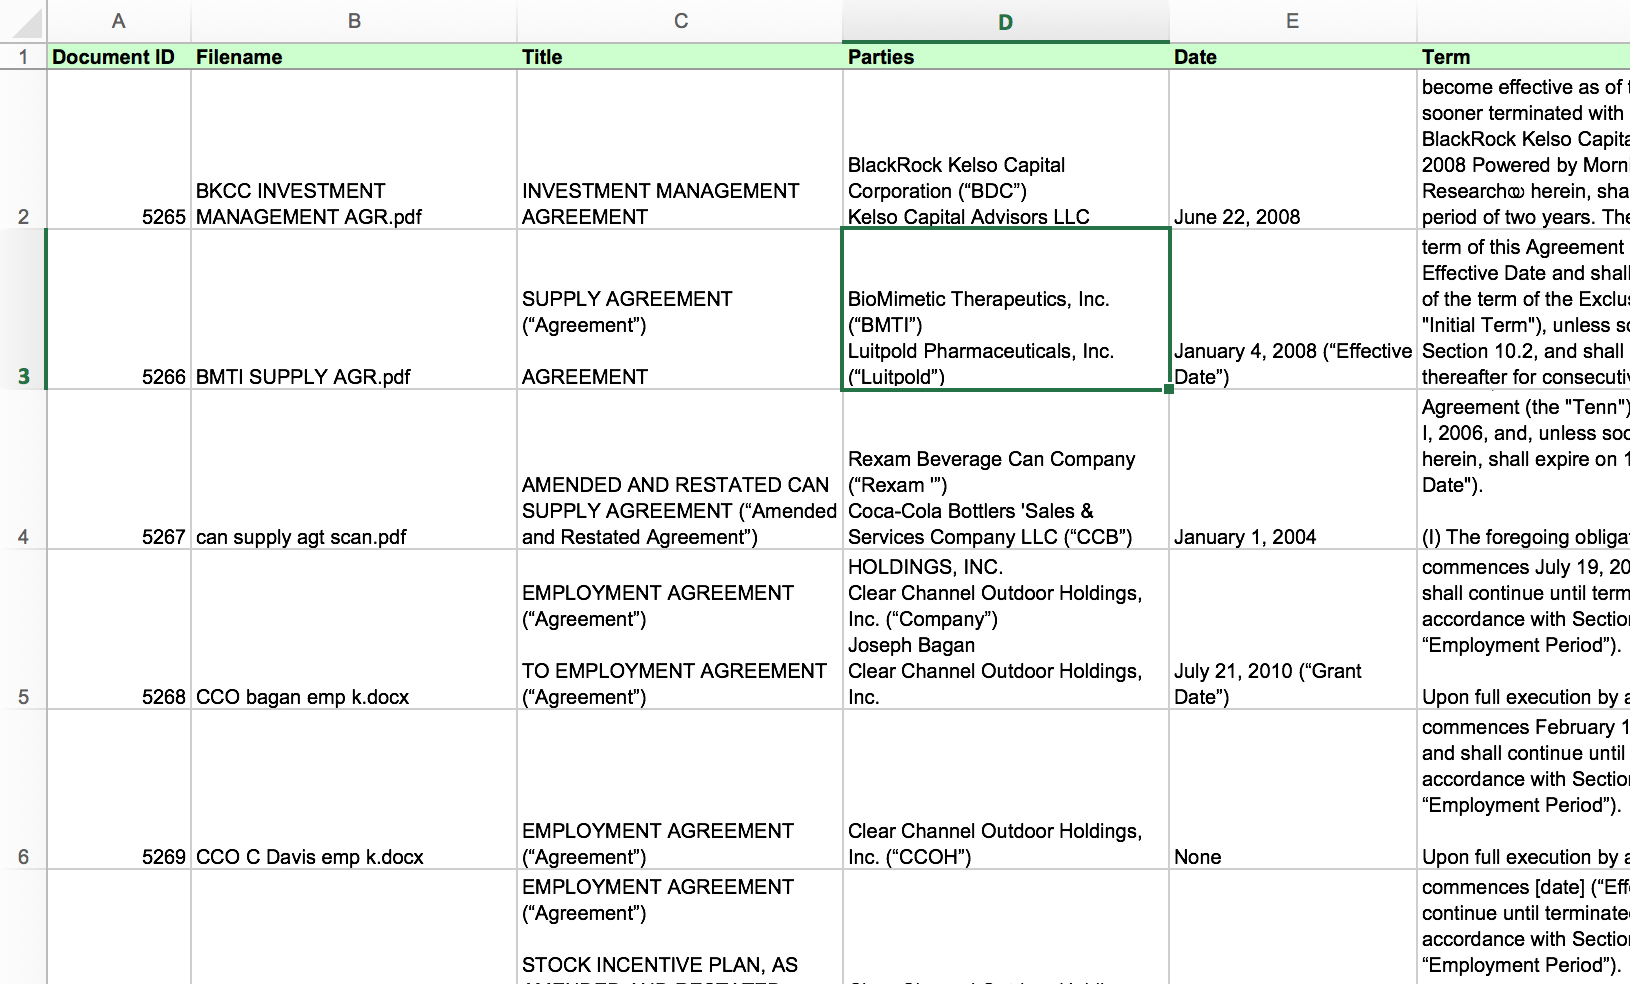Select row 6 header
This screenshot has width=1630, height=984.
coord(23,790)
